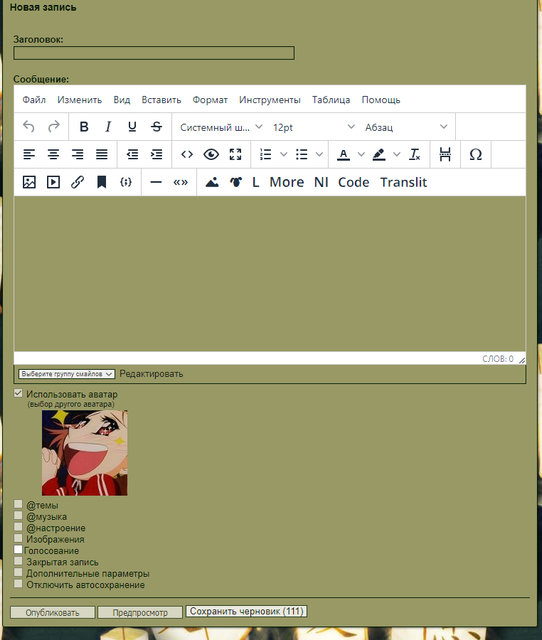Check the Закрытая запись option
Image resolution: width=542 pixels, height=640 pixels.
pyautogui.click(x=18, y=561)
